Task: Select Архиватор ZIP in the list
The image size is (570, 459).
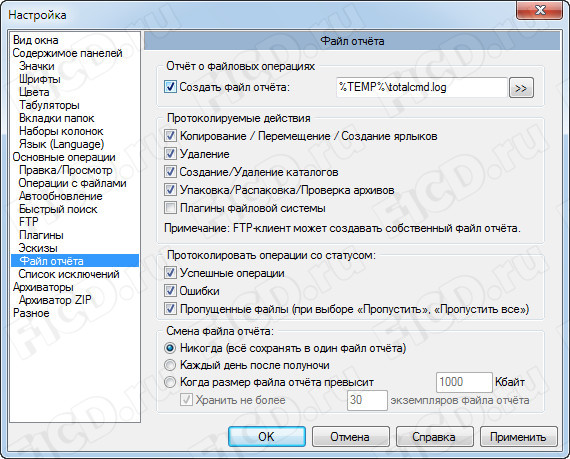Action: coord(55,300)
